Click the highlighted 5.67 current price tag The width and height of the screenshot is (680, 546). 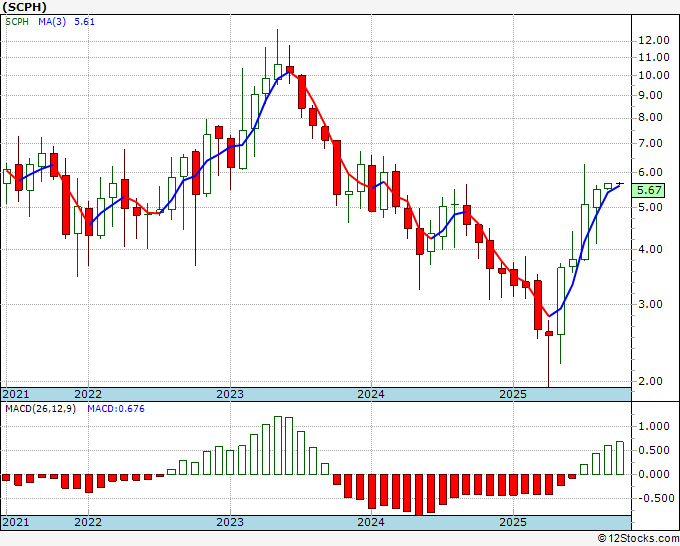point(649,190)
